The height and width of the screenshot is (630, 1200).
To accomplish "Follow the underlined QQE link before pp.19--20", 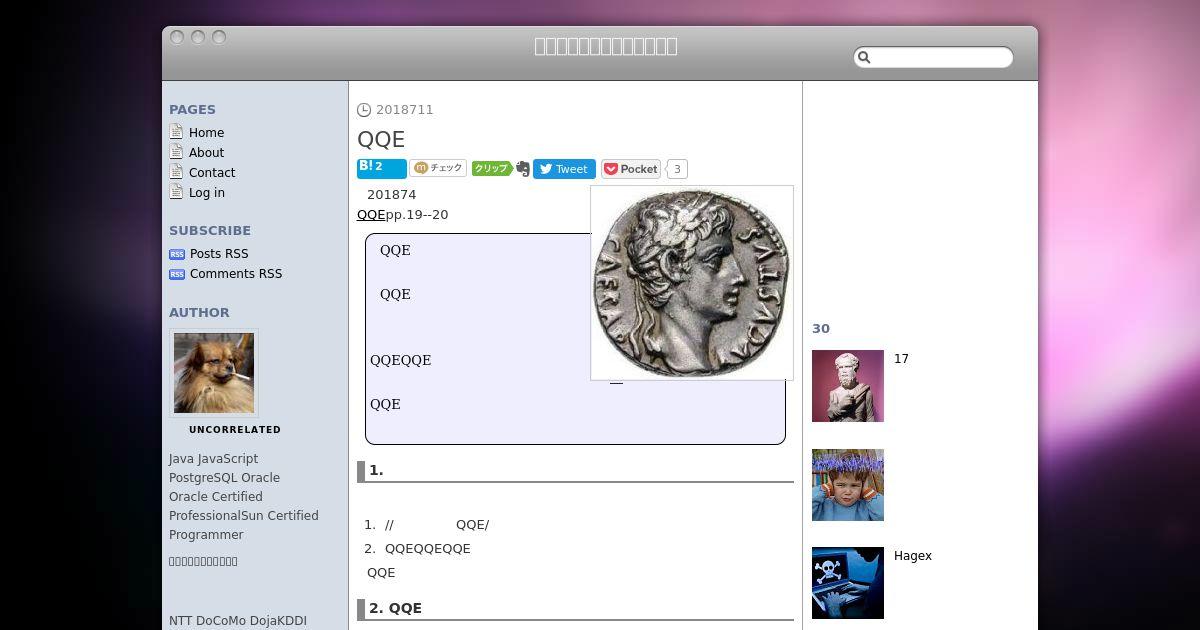I will pyautogui.click(x=371, y=214).
